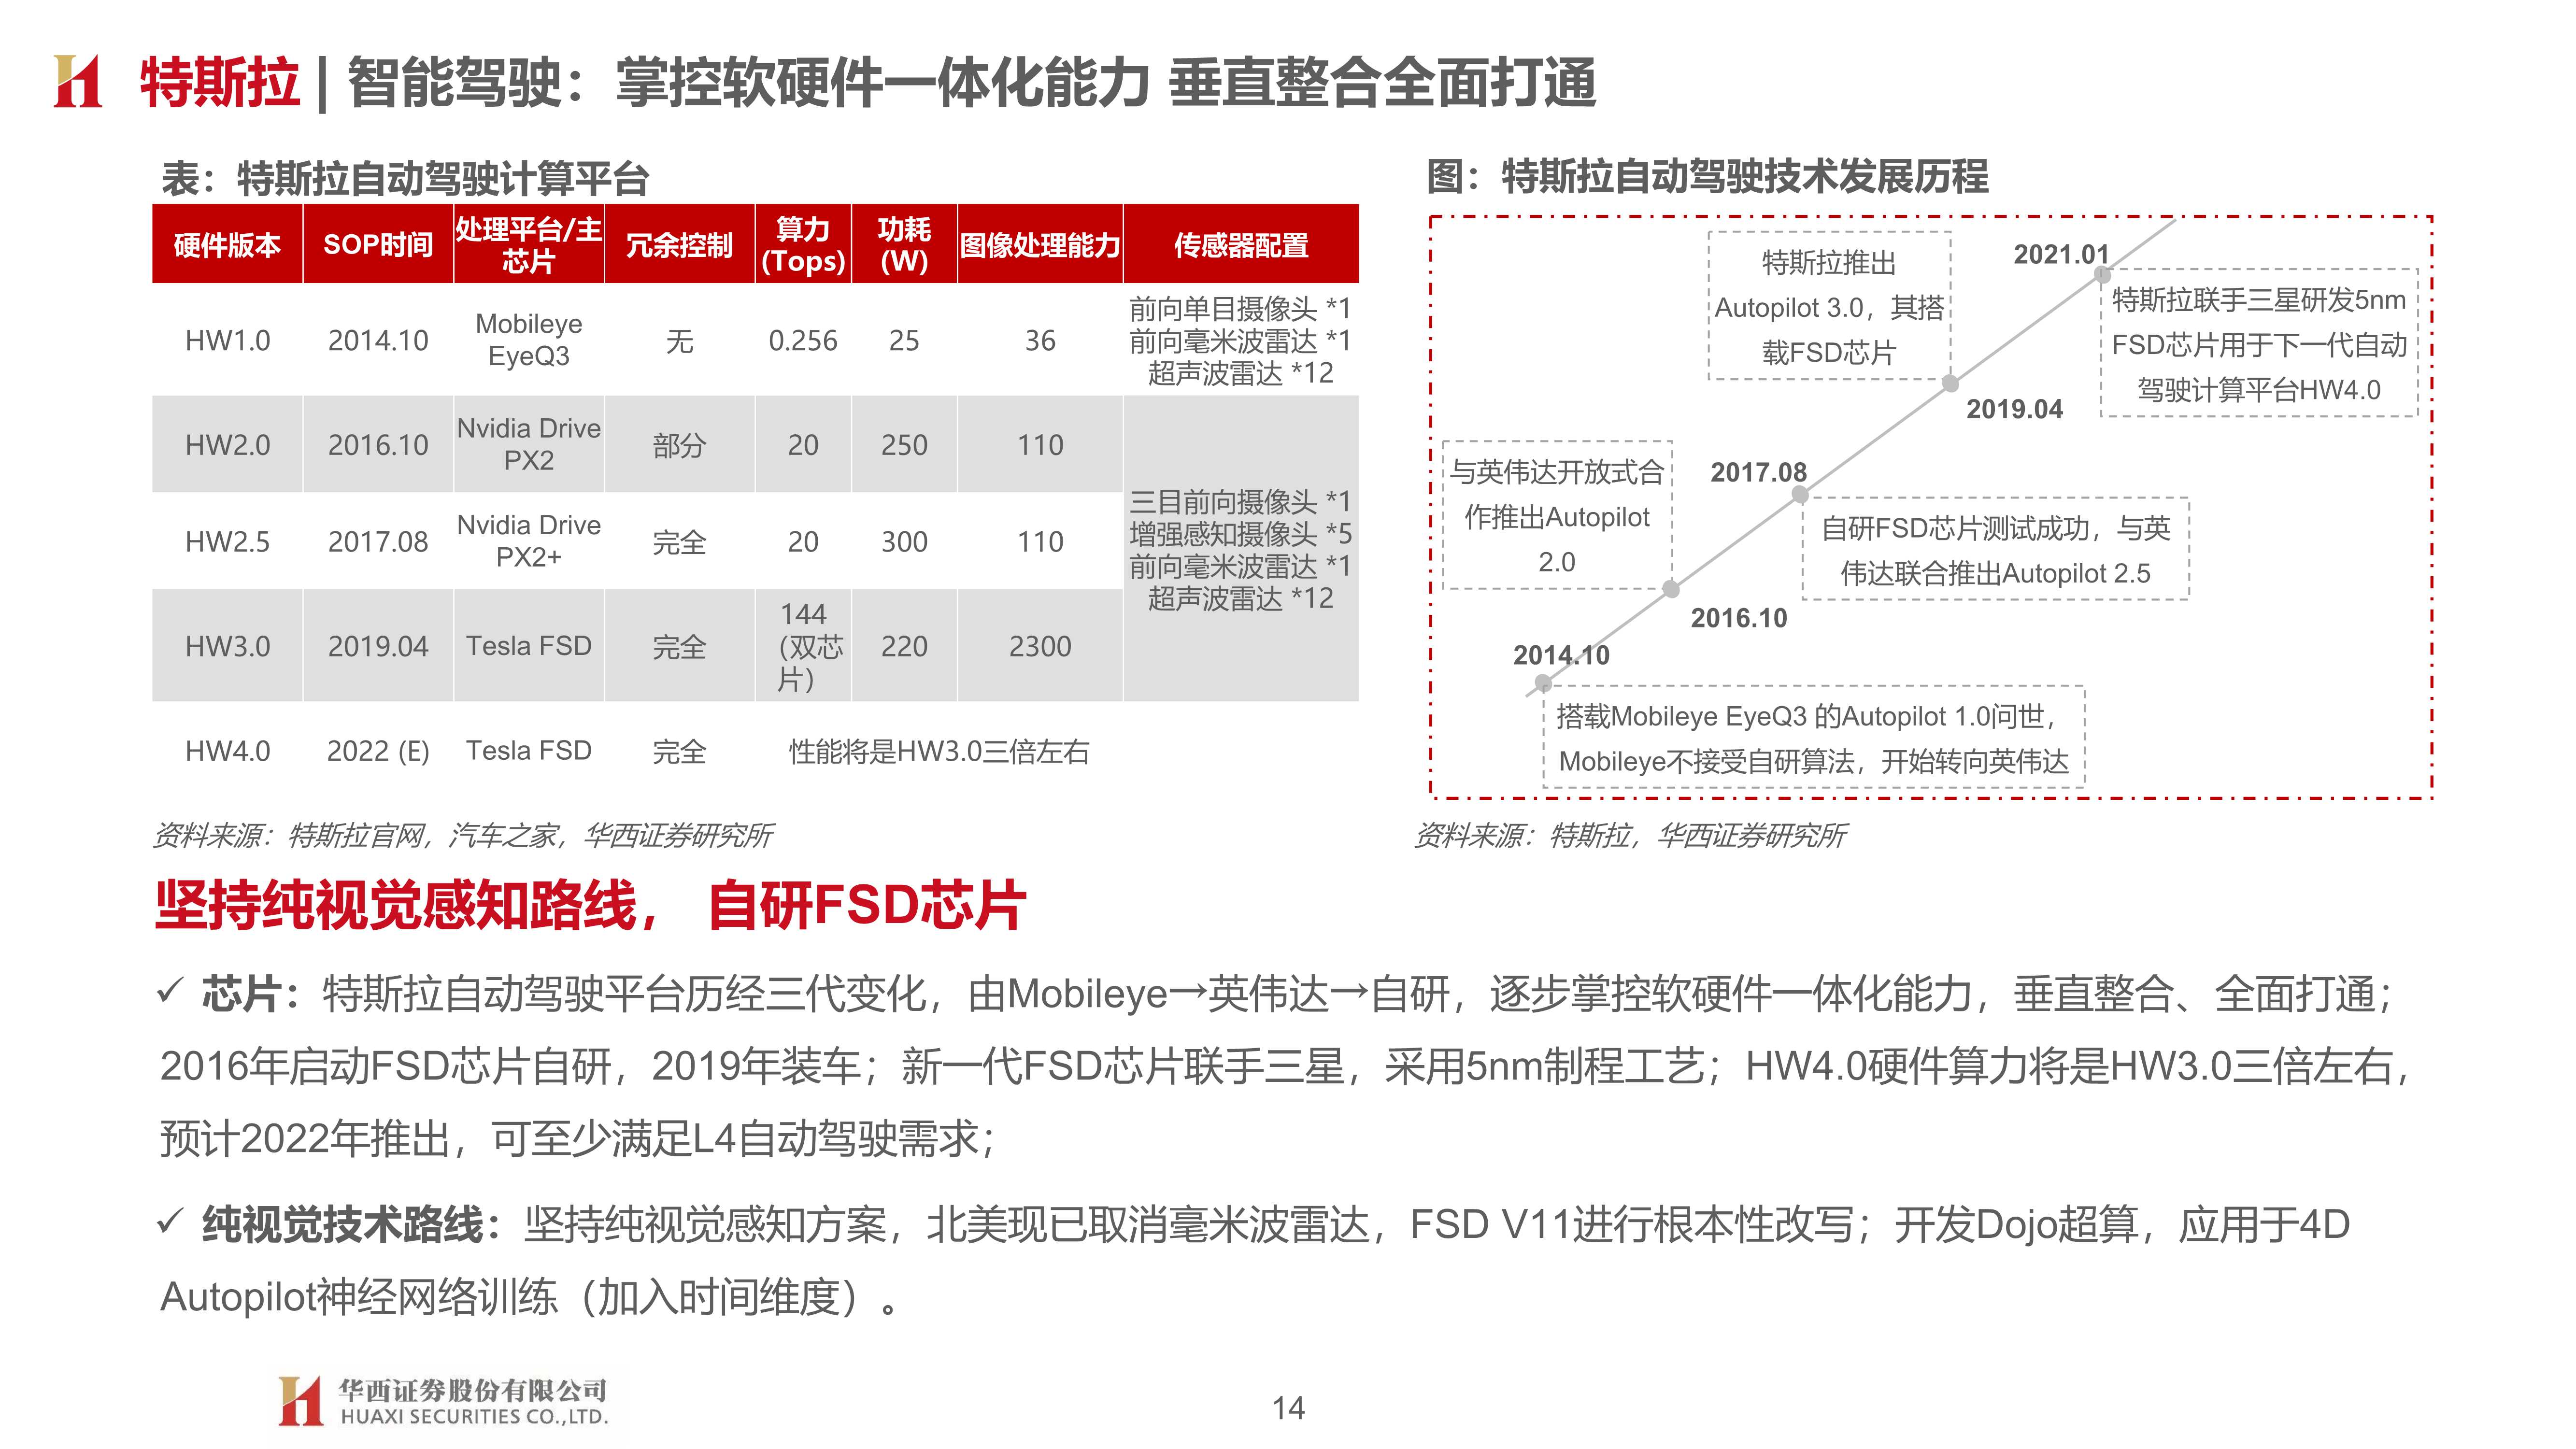Screen dimensions: 2576x1449
Task: Click HUAXI SECURITIES CO.,LTD. footer text
Action: click(x=474, y=1416)
